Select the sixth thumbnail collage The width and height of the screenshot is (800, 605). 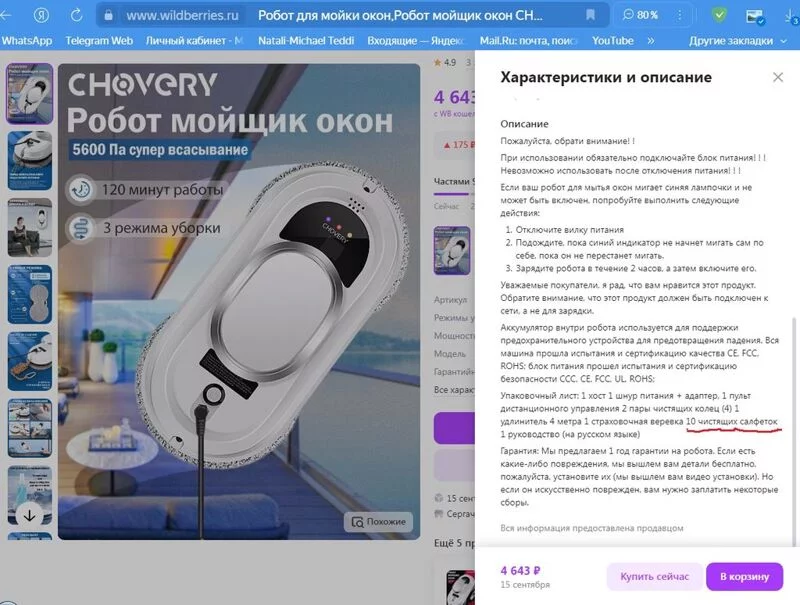[x=30, y=428]
